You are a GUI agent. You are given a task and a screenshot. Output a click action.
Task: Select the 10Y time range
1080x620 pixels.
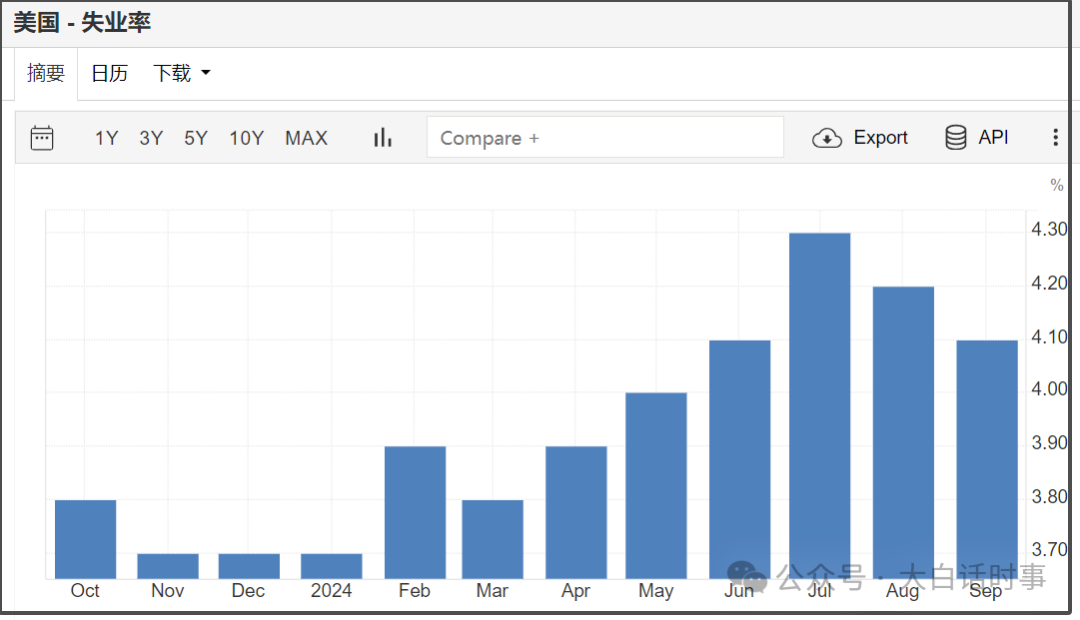[247, 138]
